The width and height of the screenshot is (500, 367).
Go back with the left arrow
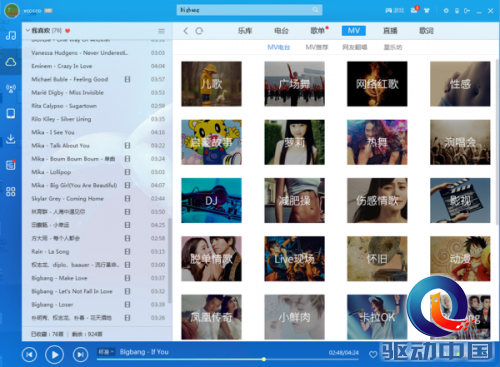tap(186, 31)
